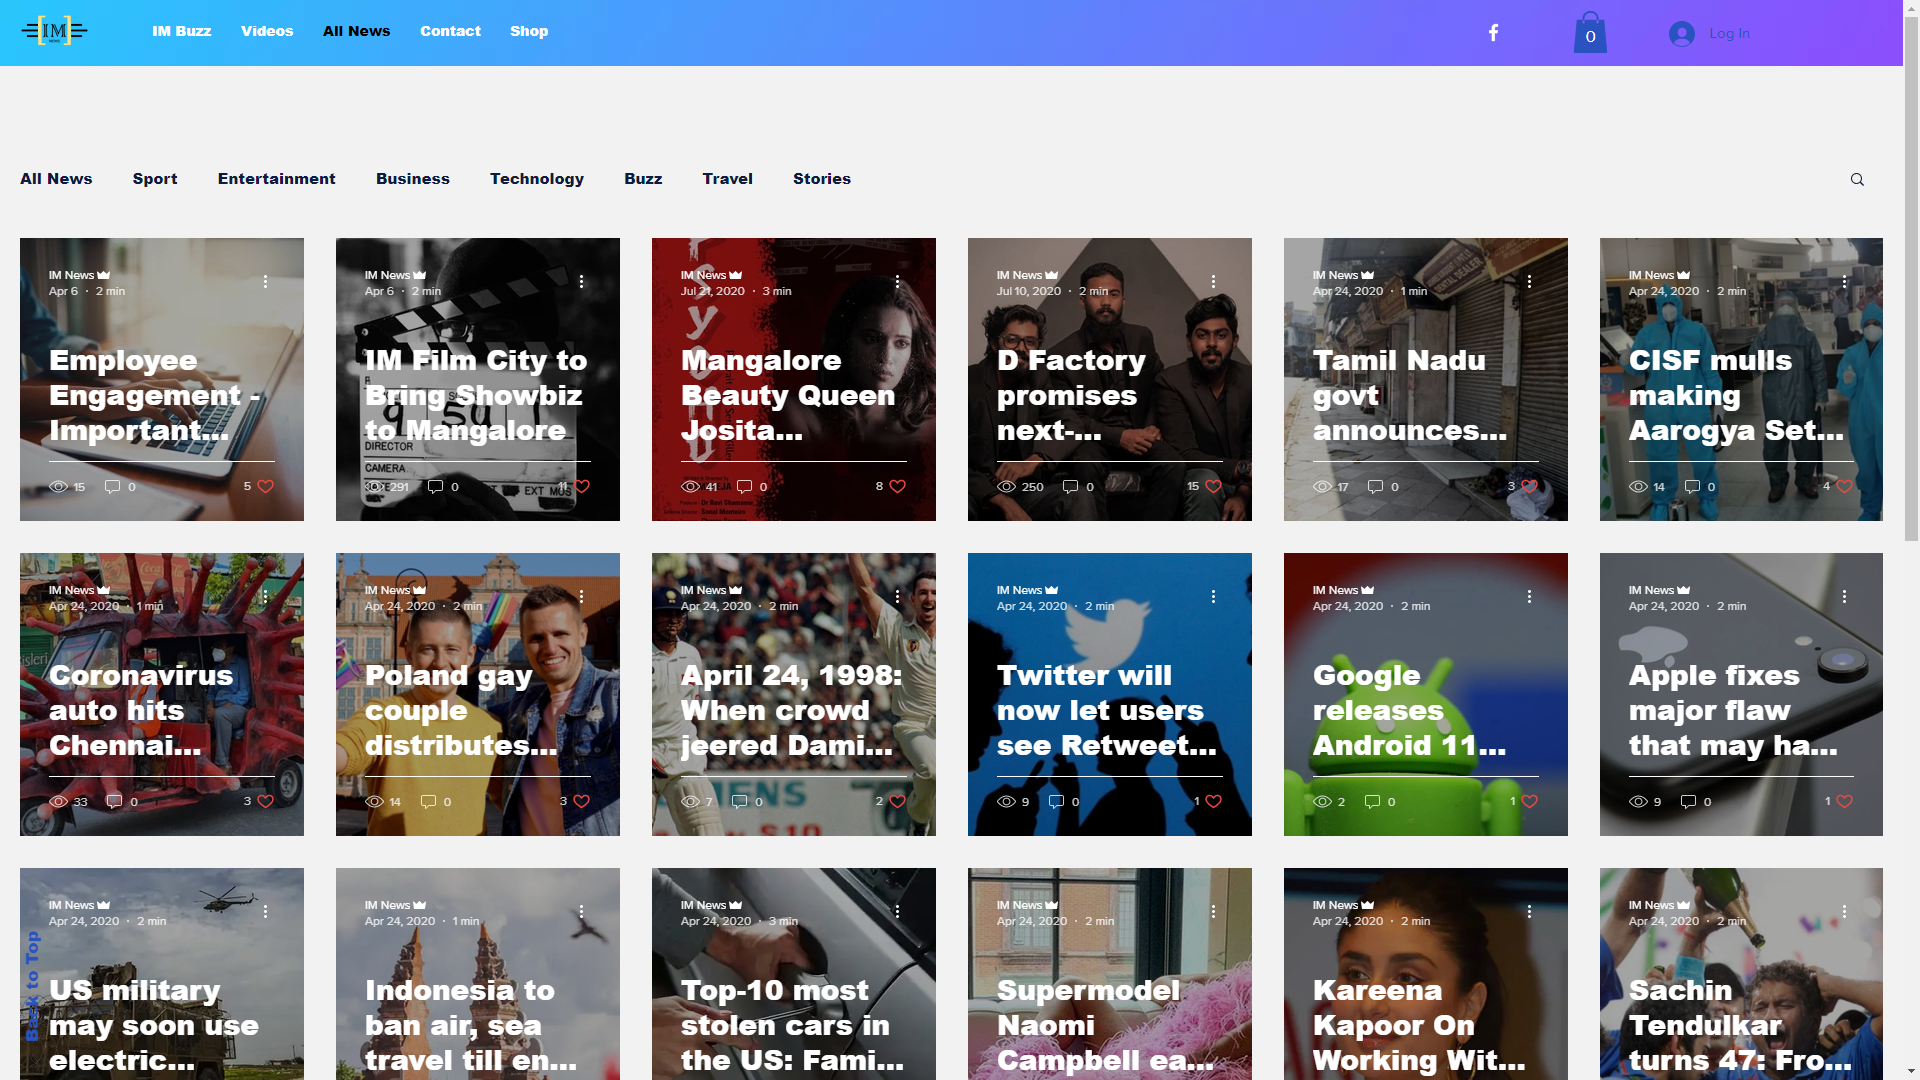Open All News in top navigation

pos(356,31)
